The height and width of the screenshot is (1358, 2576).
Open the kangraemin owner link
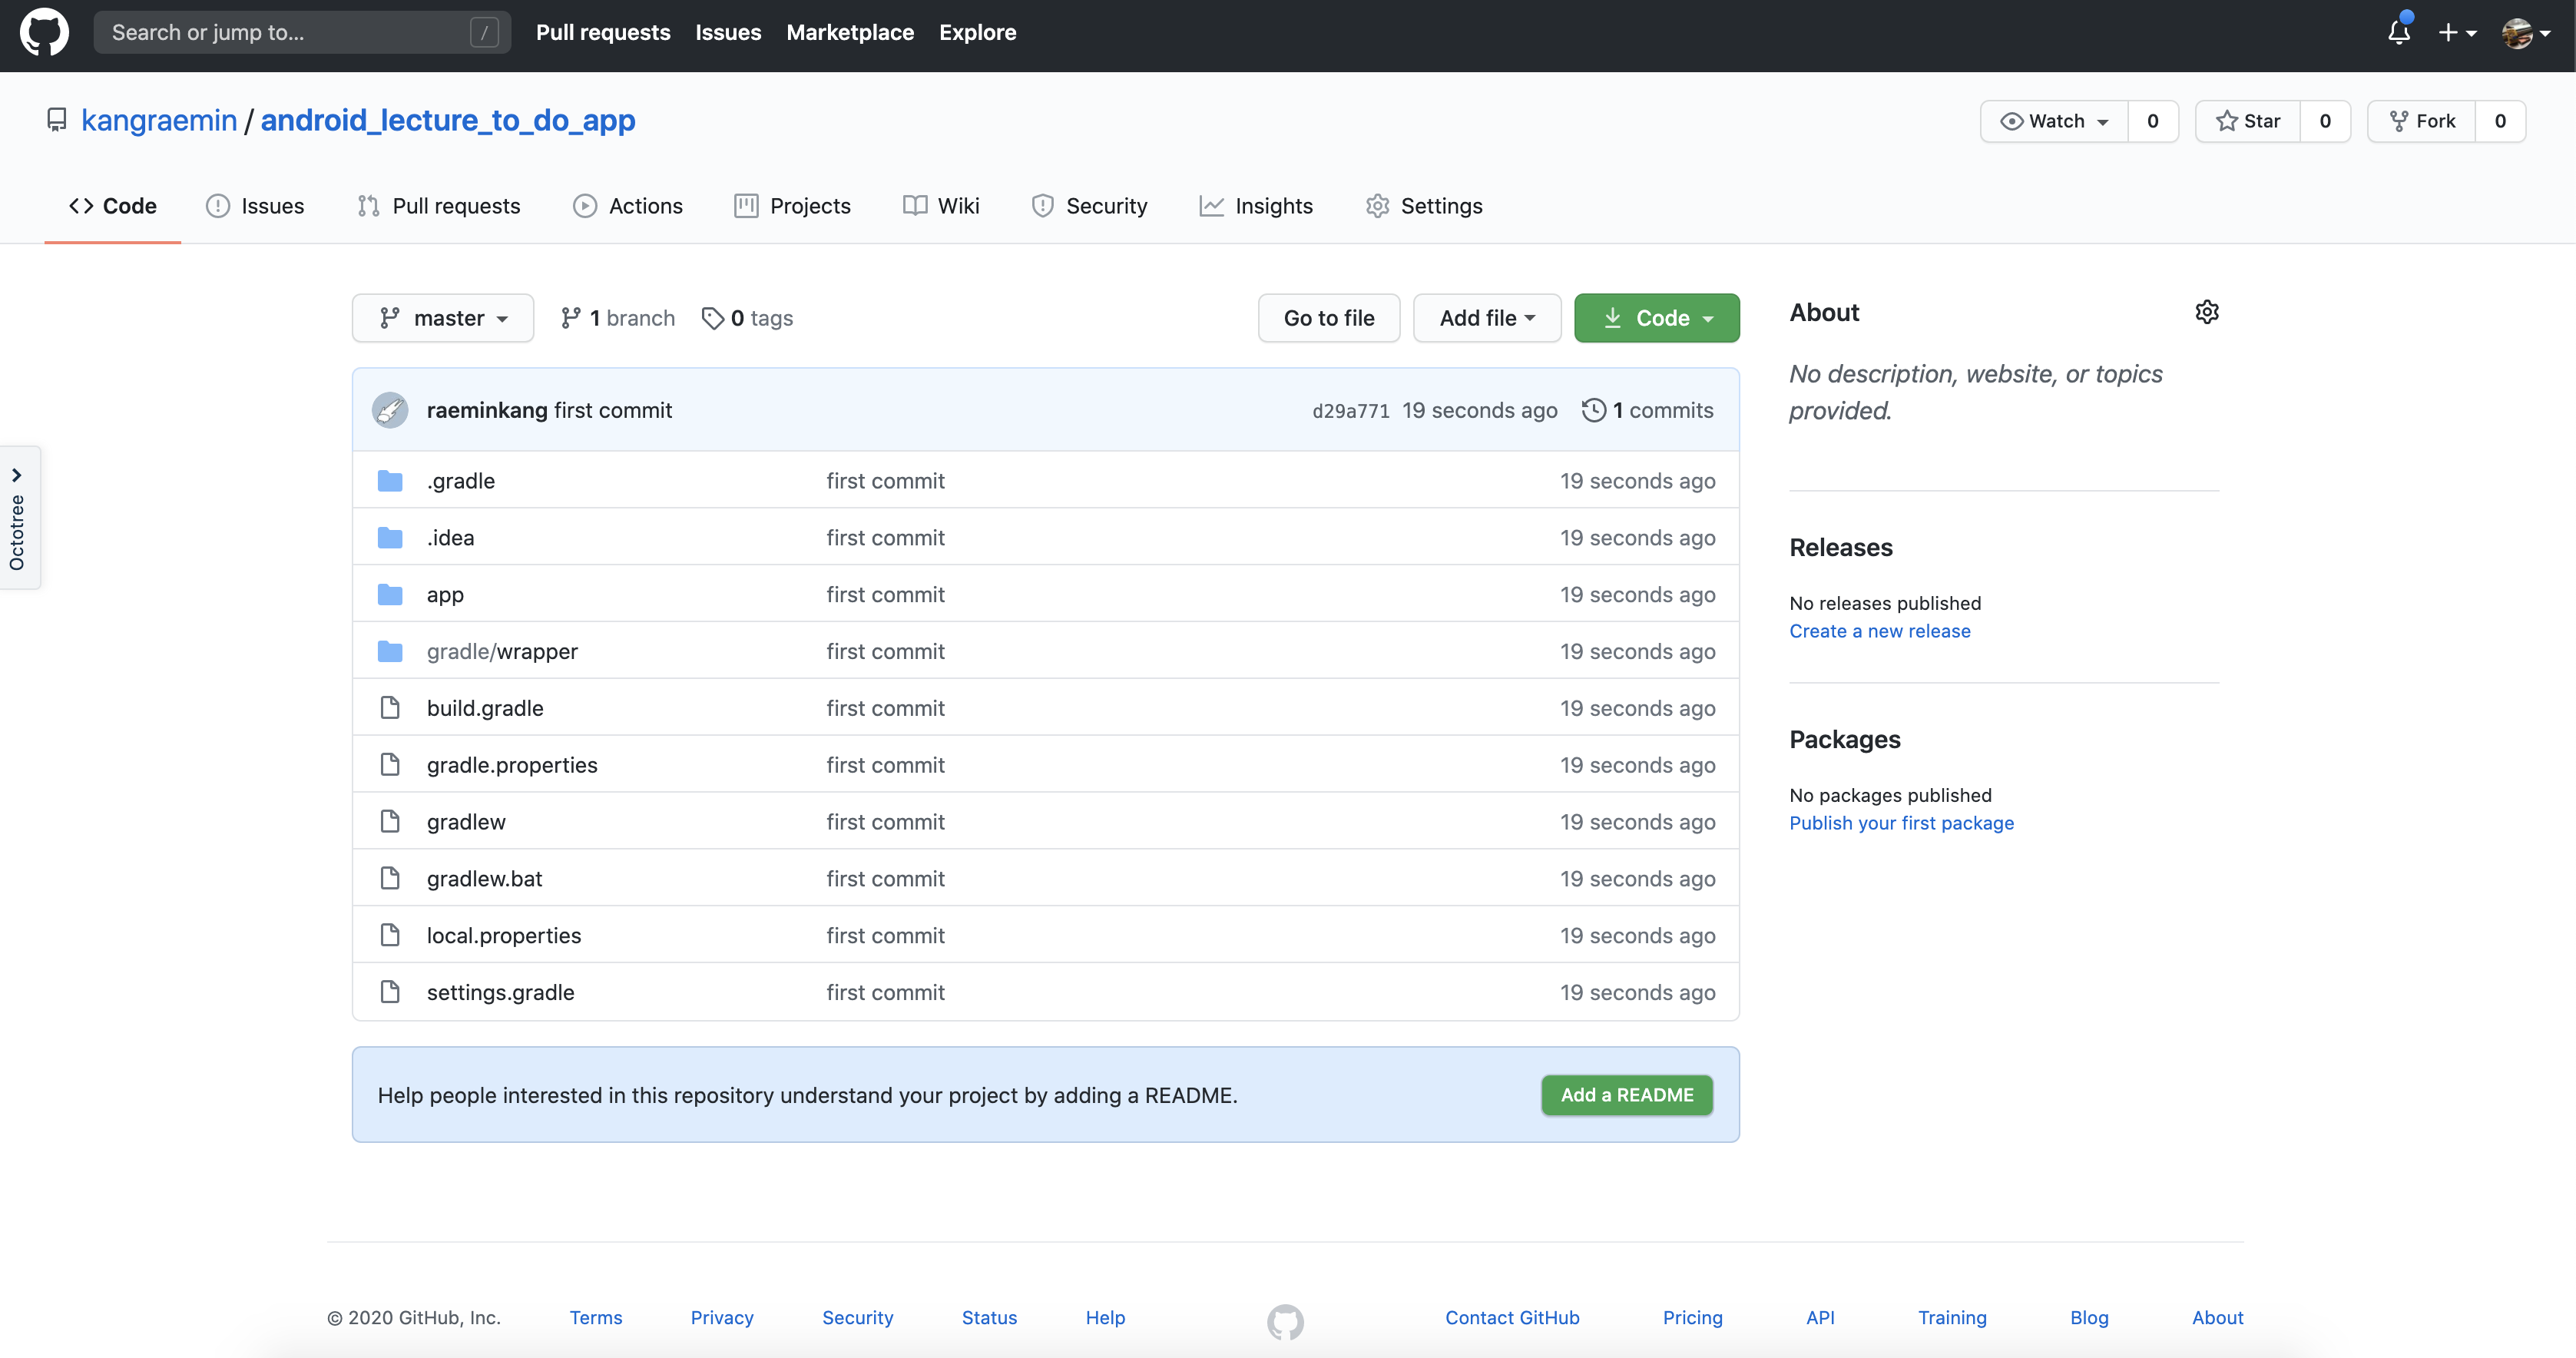(159, 120)
